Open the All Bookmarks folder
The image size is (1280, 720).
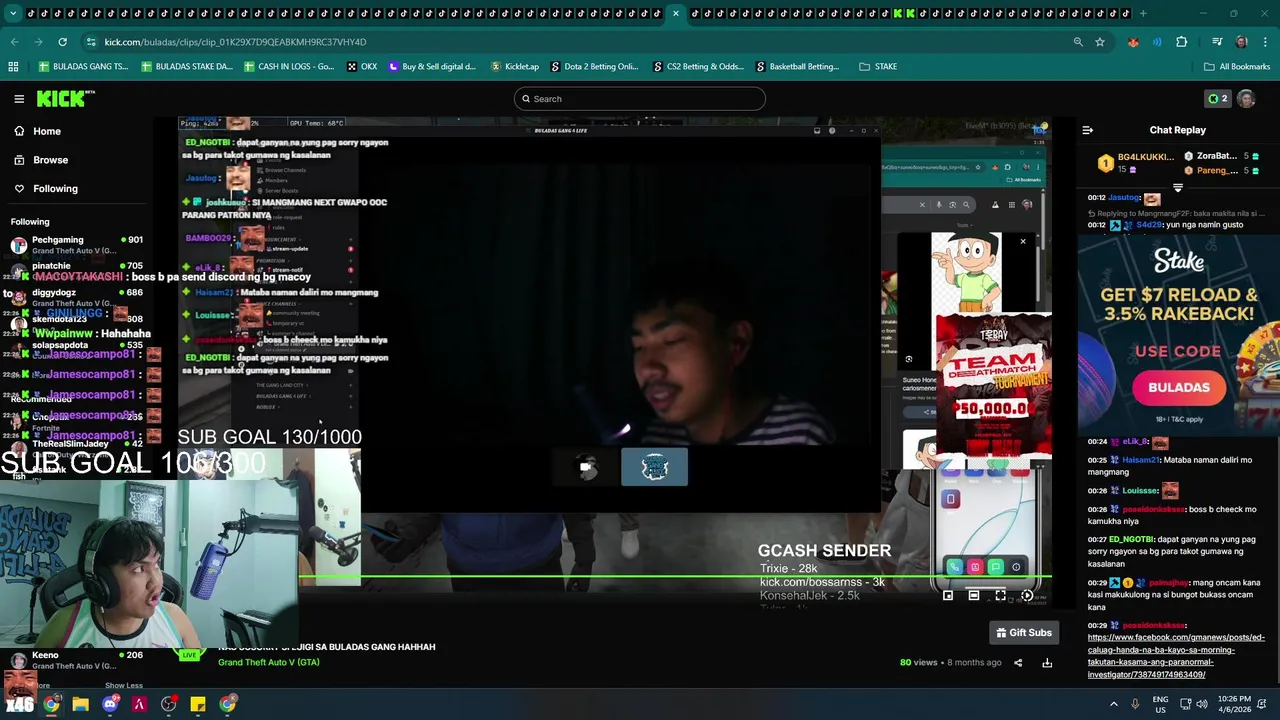tap(1237, 67)
